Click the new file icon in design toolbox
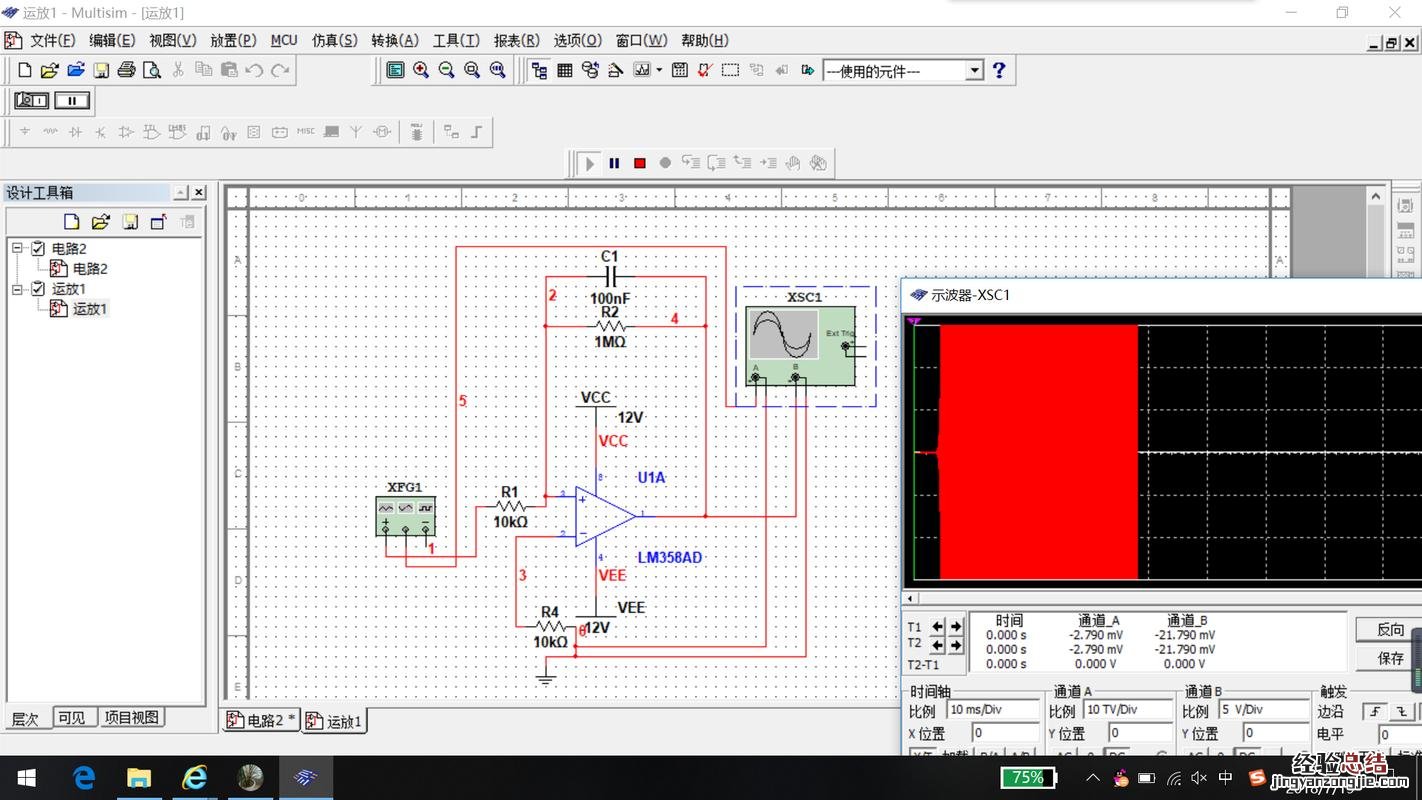The image size is (1422, 800). click(71, 222)
